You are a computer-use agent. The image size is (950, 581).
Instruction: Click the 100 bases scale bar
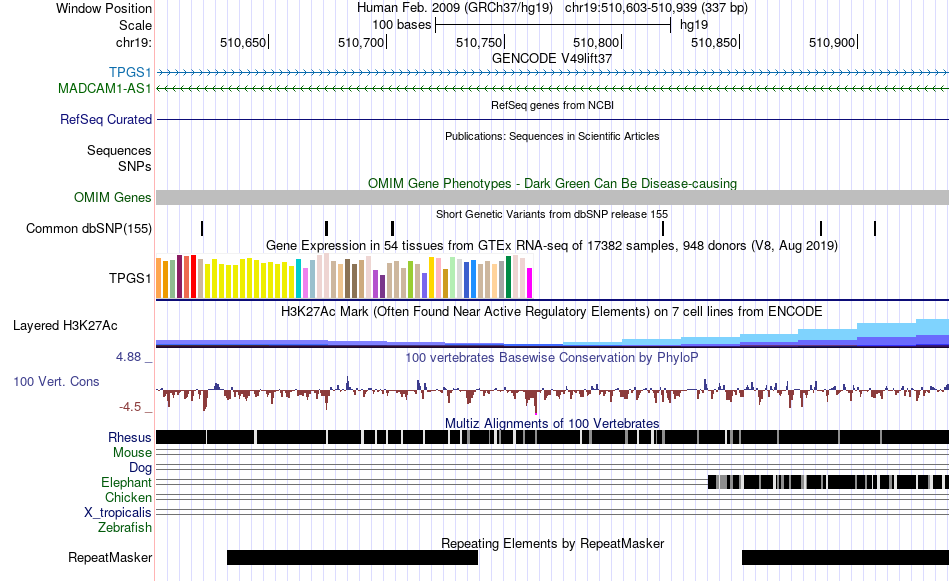[553, 25]
